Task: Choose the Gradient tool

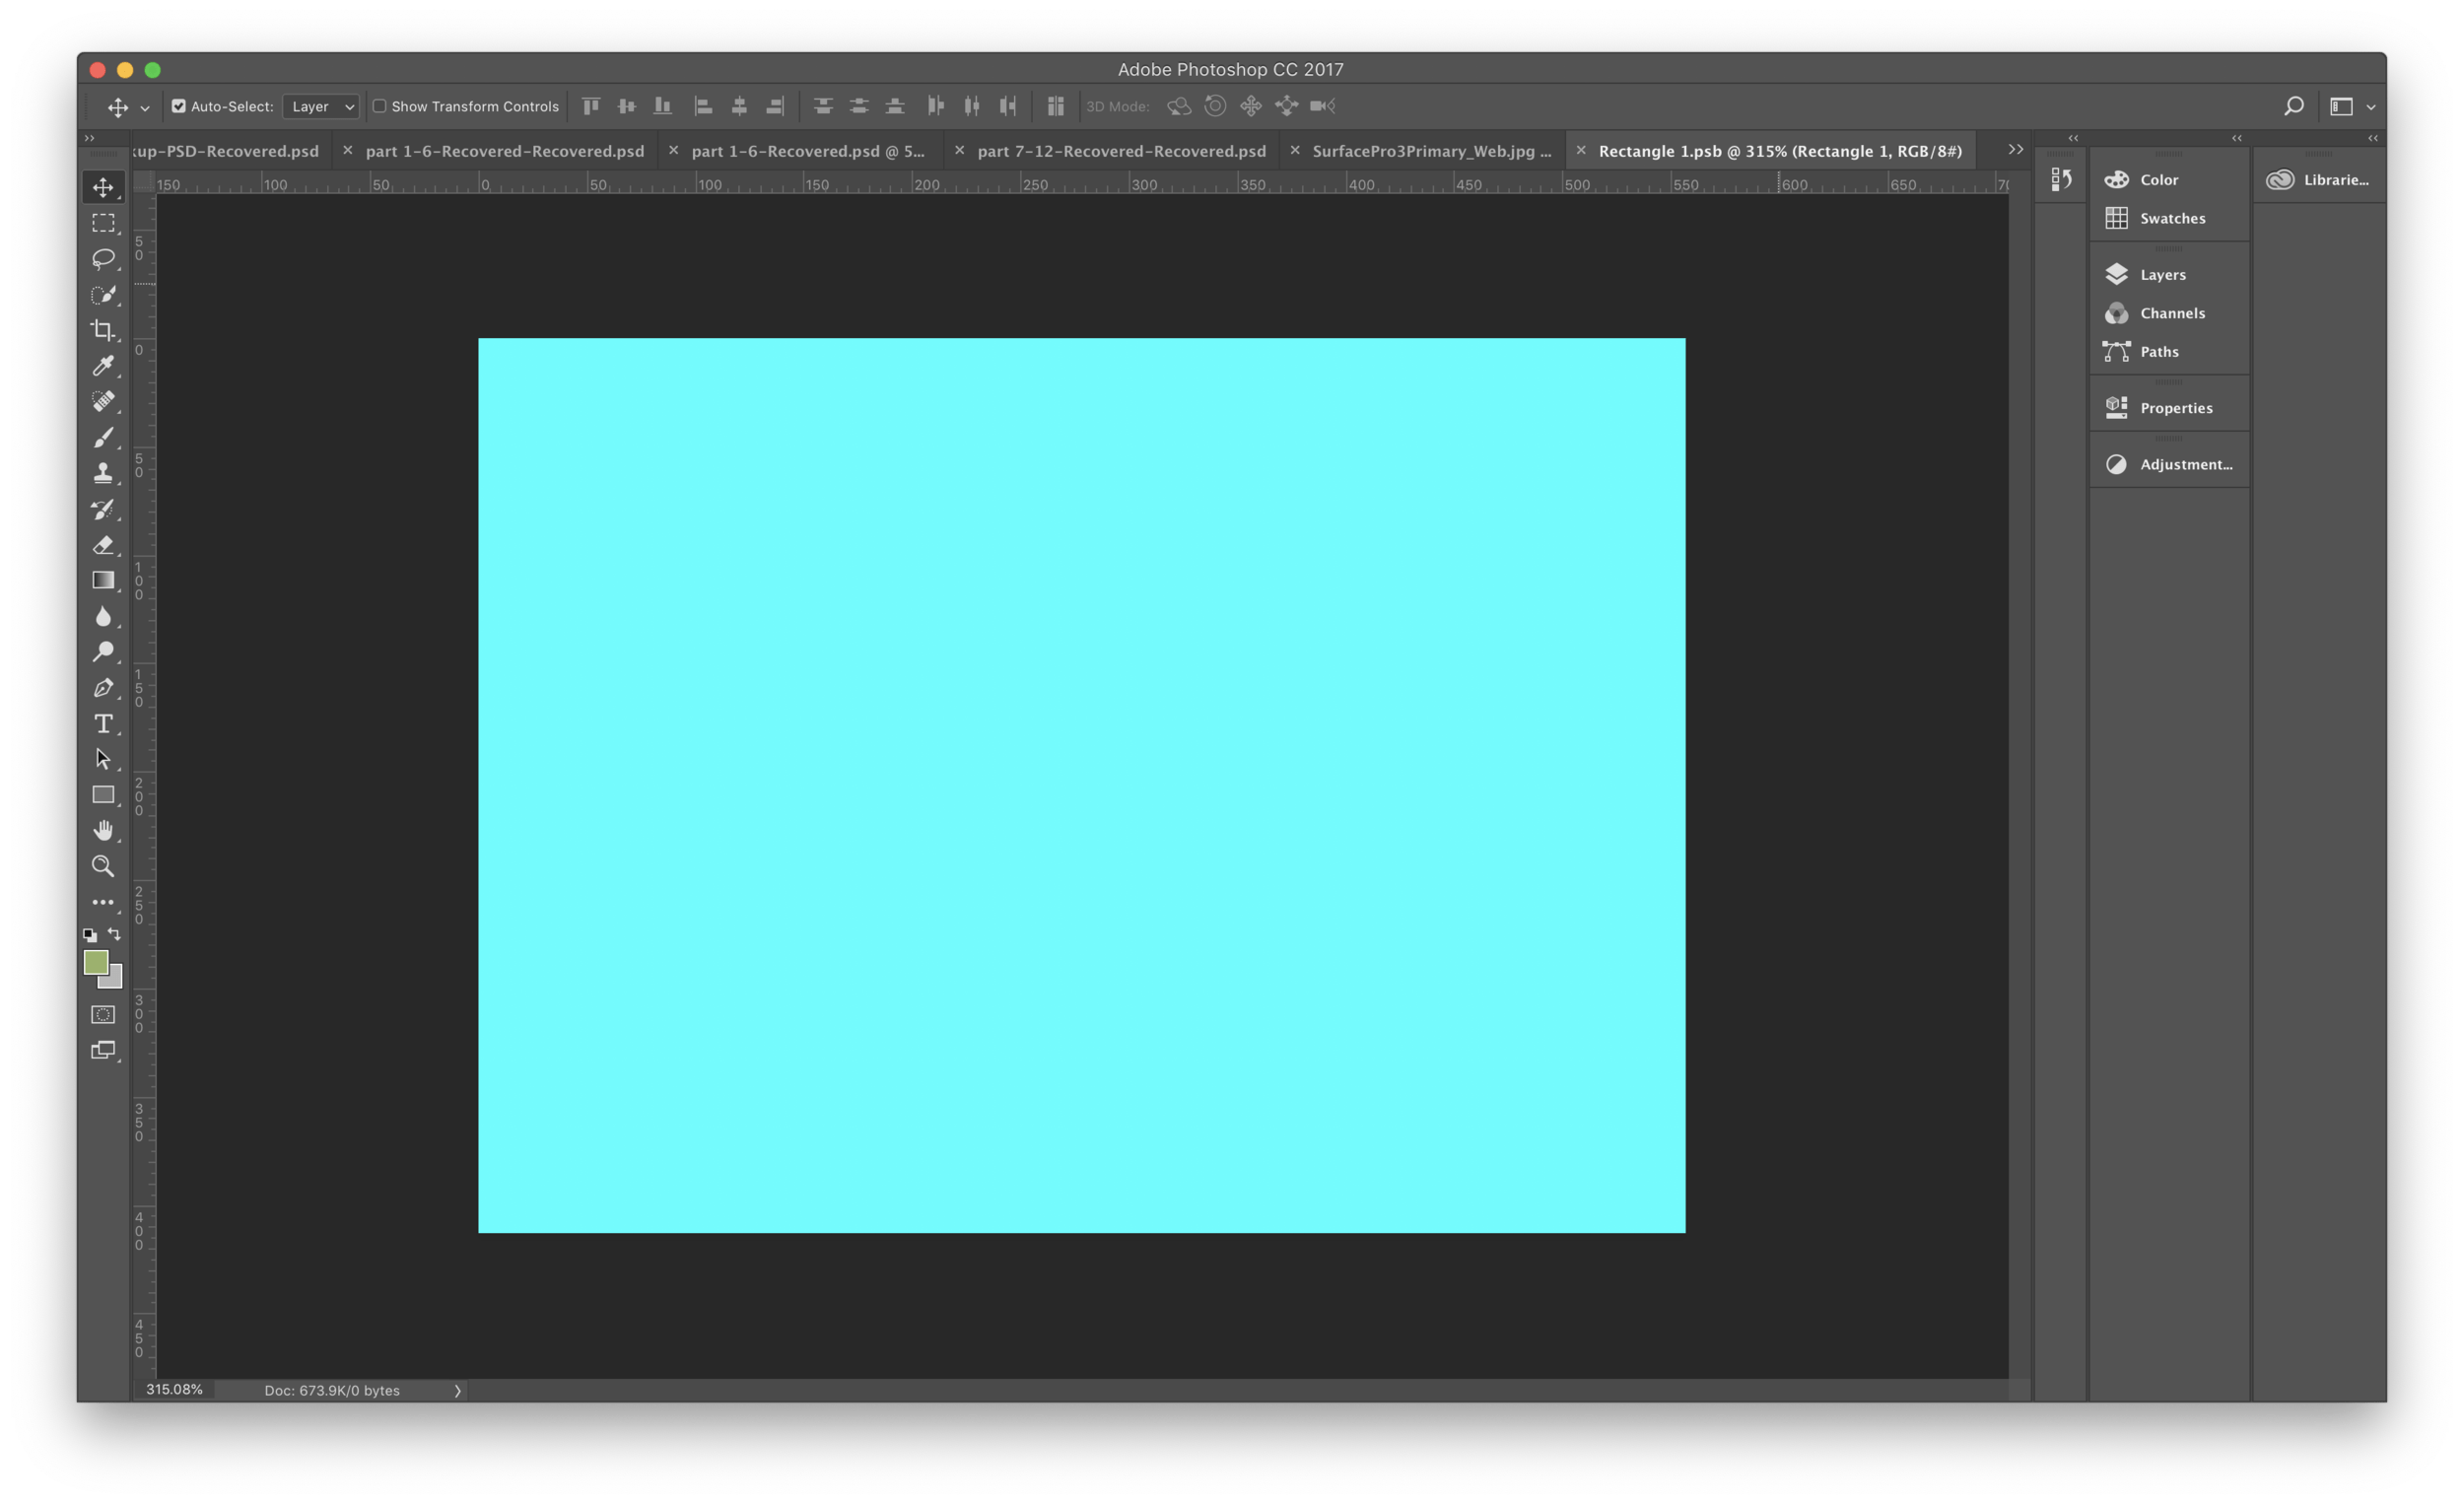Action: (x=103, y=580)
